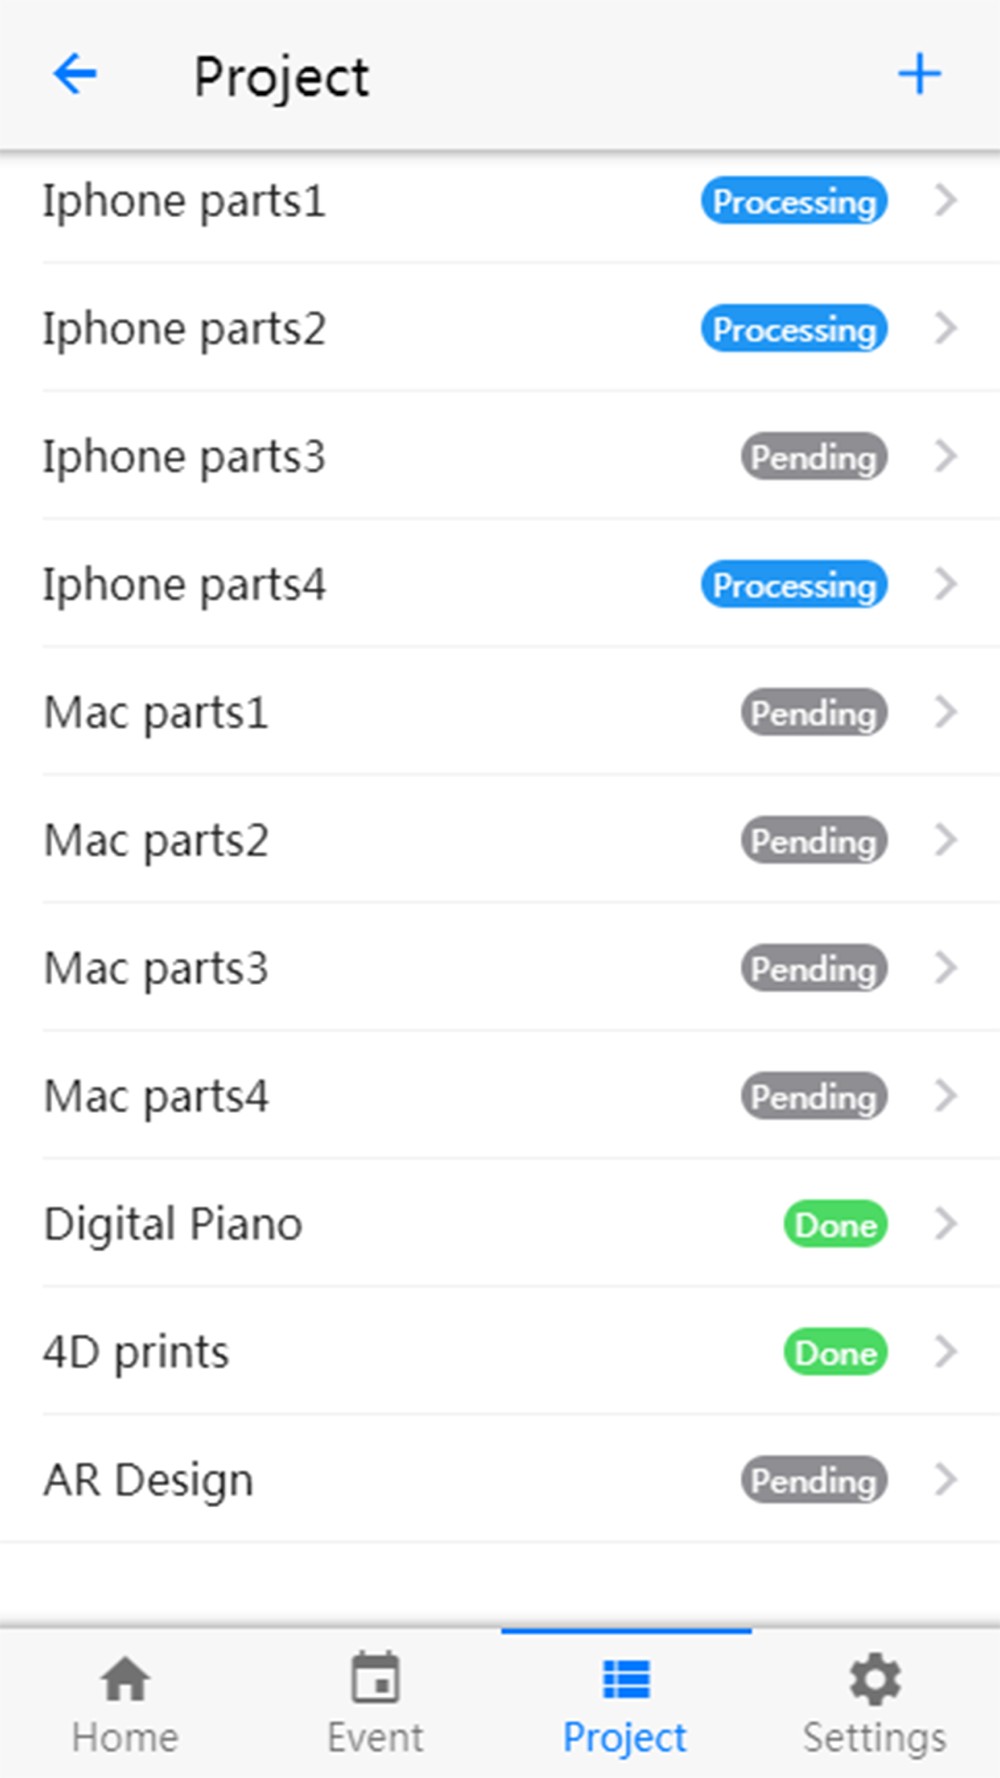Click Done badge on Digital Piano
The image size is (1000, 1778).
(835, 1224)
